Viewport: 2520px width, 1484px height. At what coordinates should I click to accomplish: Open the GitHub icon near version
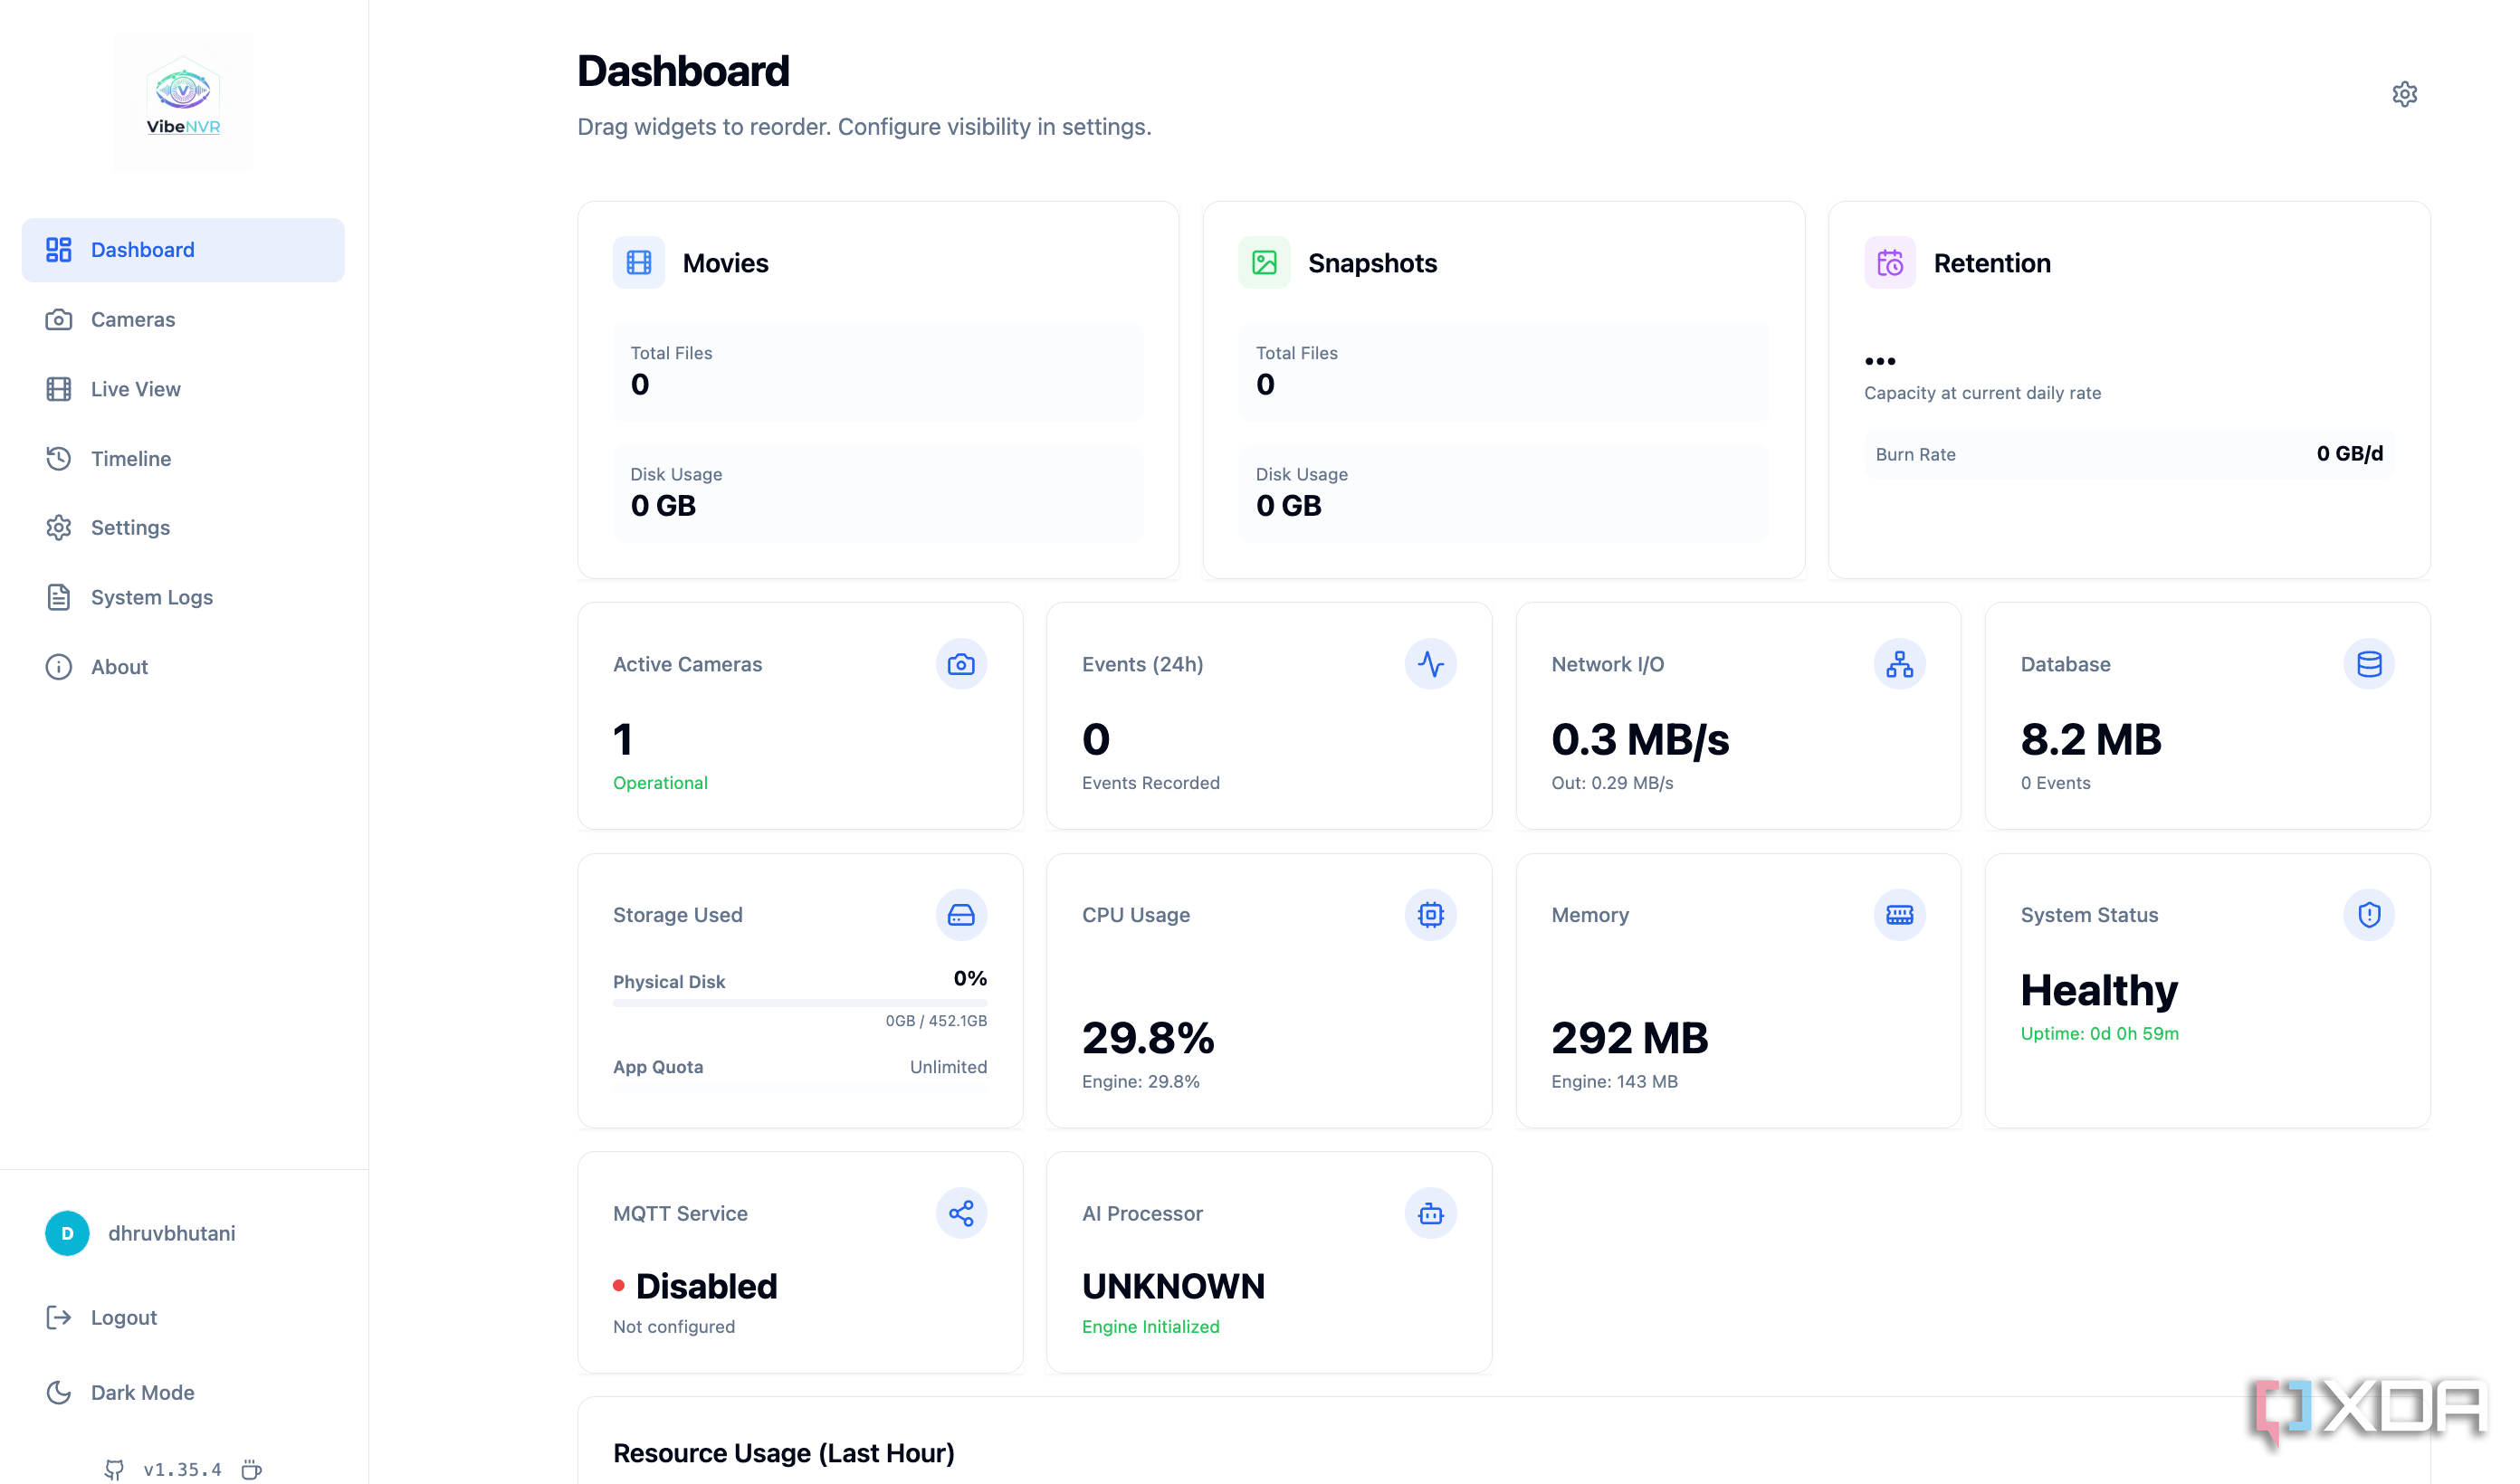tap(114, 1469)
